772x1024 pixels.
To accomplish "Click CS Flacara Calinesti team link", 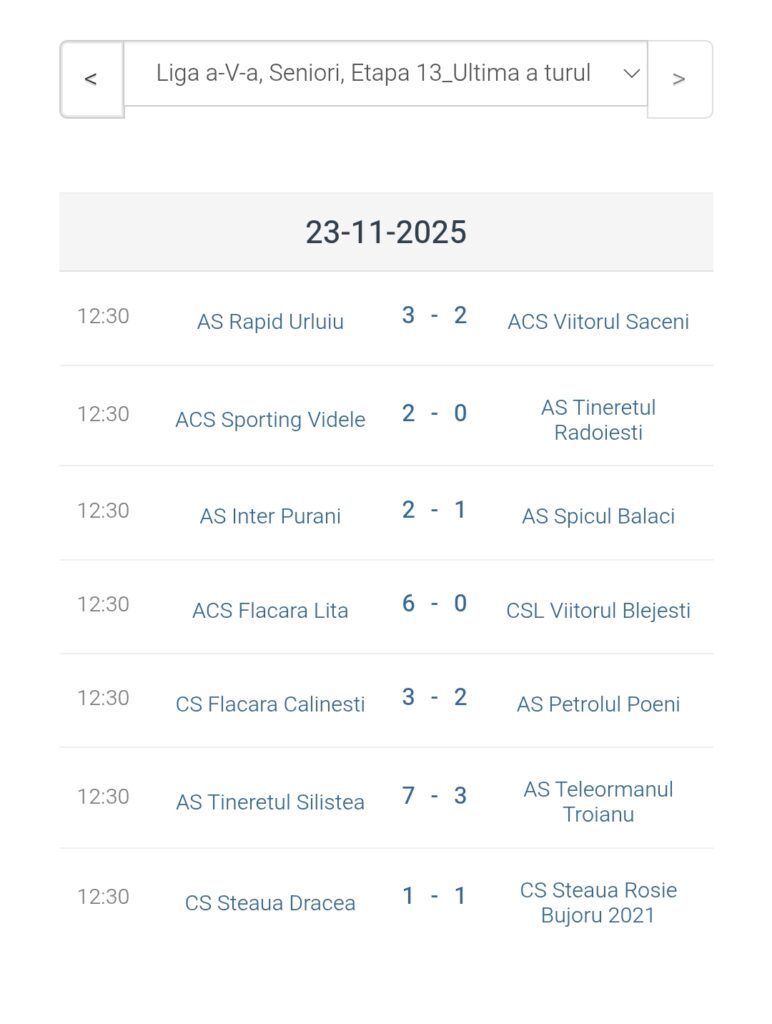I will point(270,704).
